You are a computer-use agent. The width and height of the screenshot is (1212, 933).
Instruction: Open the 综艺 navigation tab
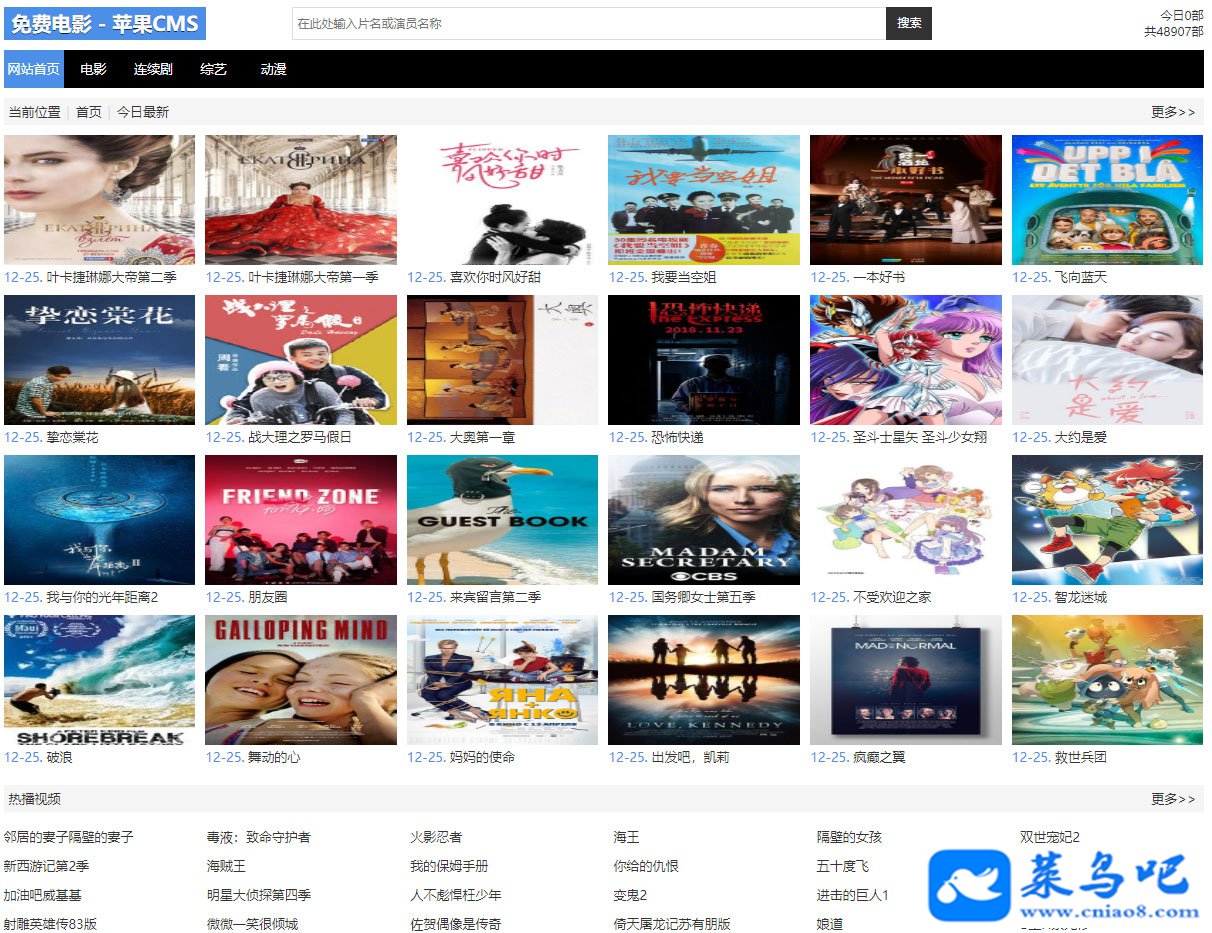tap(214, 69)
